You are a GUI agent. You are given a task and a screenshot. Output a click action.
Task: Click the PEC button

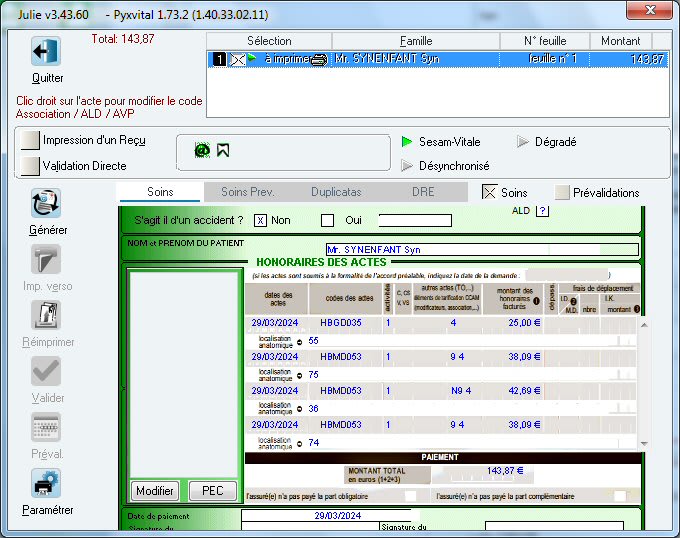tap(212, 491)
